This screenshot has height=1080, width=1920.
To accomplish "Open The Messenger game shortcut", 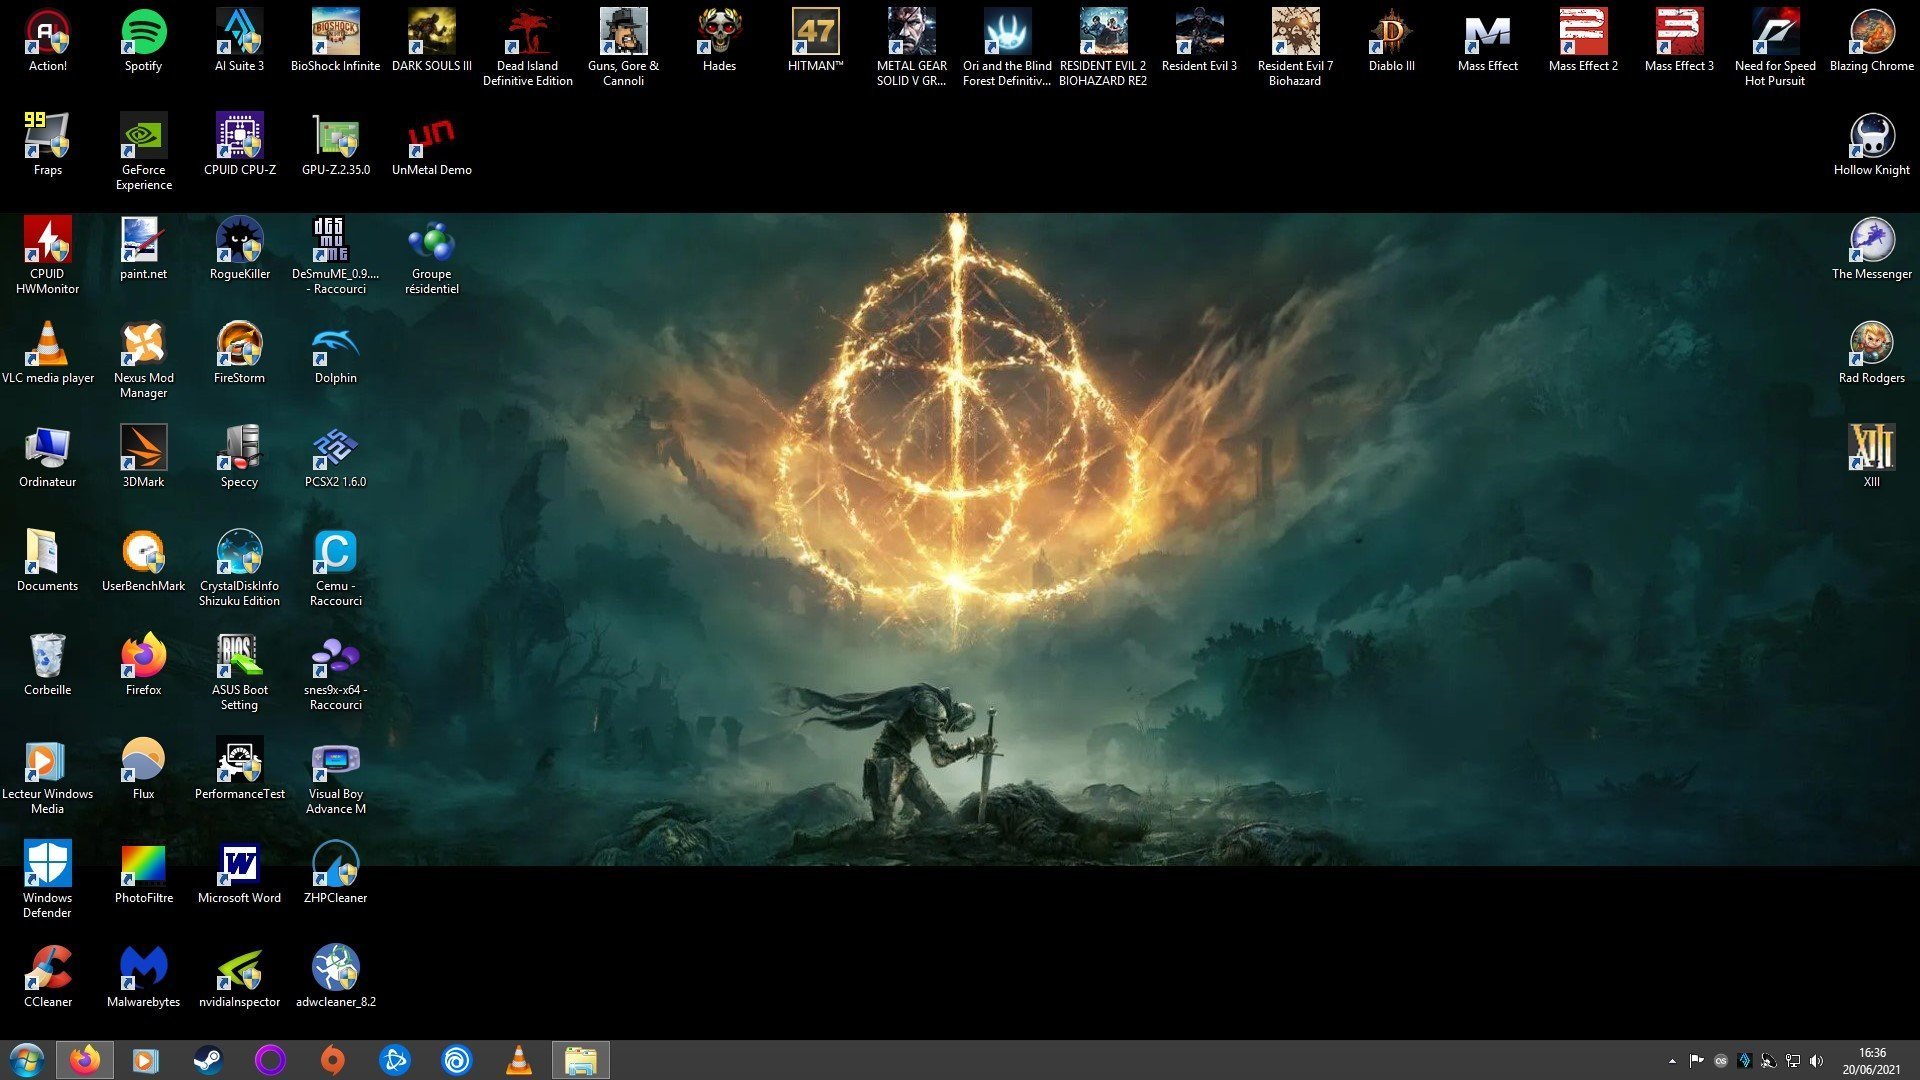I will [x=1871, y=248].
